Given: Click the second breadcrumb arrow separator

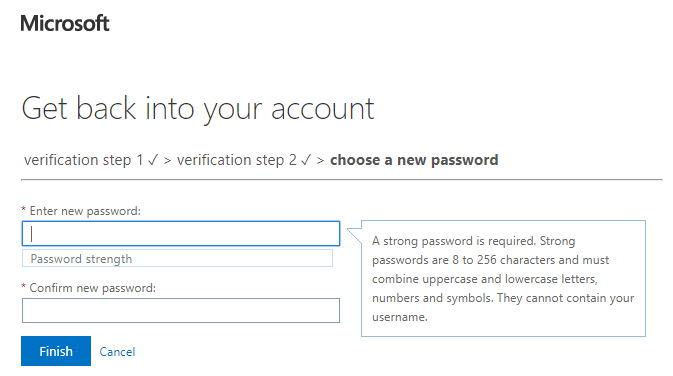Looking at the screenshot, I should (320, 161).
